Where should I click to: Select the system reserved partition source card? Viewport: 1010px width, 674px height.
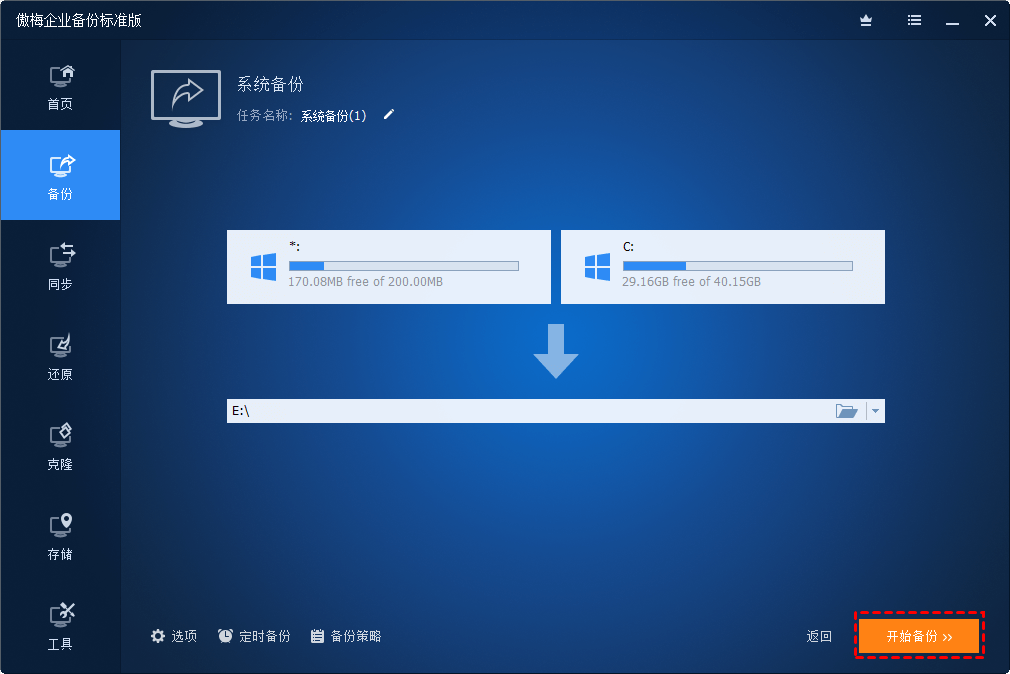coord(388,267)
